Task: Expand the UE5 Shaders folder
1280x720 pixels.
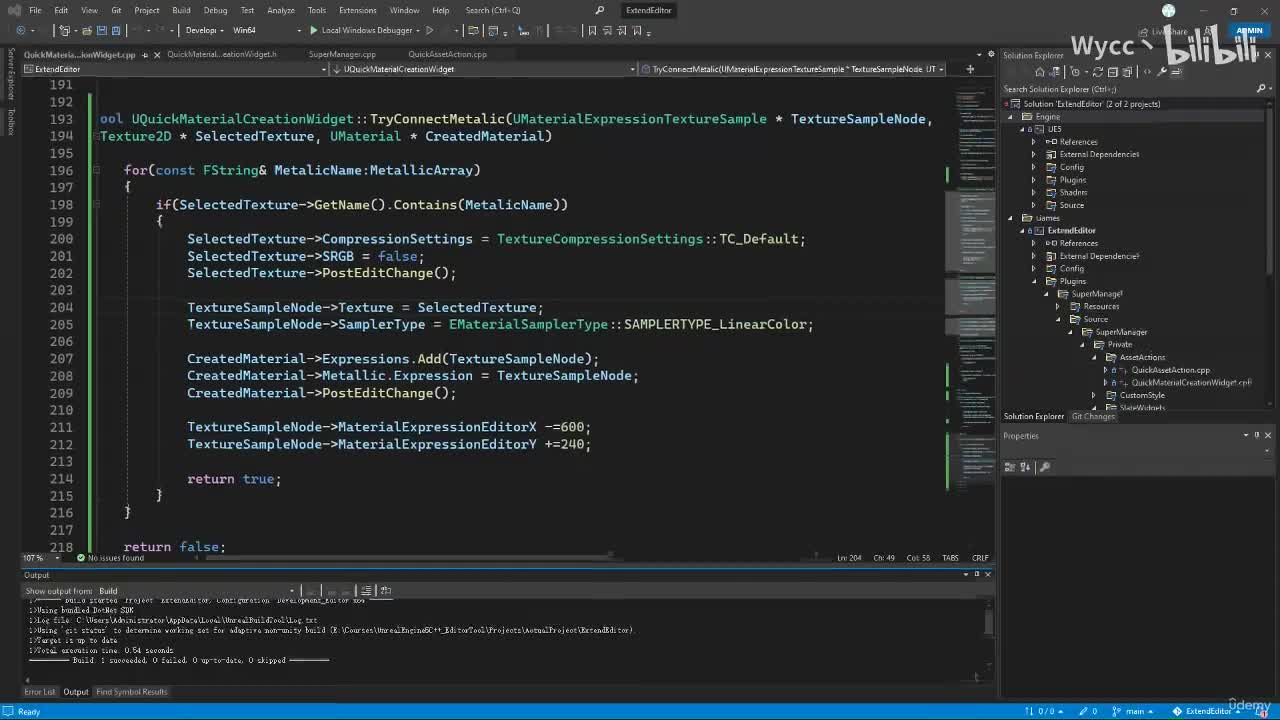Action: [x=1034, y=192]
